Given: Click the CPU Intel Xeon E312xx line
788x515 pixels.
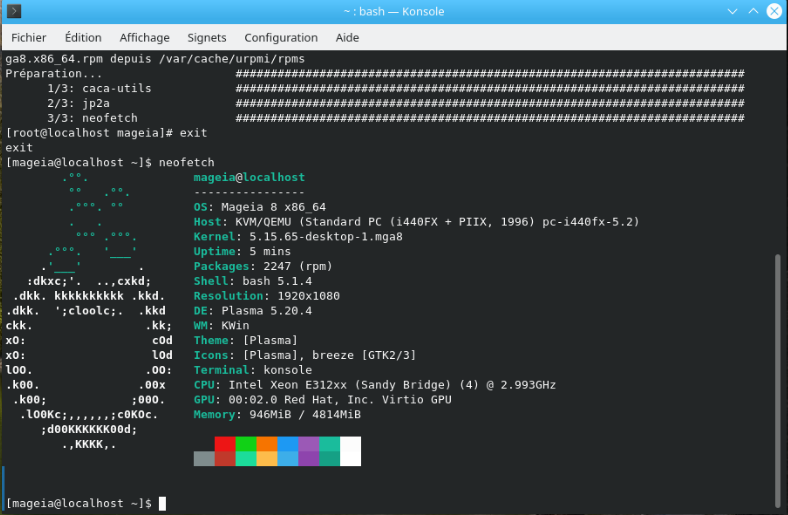Looking at the screenshot, I should click(374, 385).
